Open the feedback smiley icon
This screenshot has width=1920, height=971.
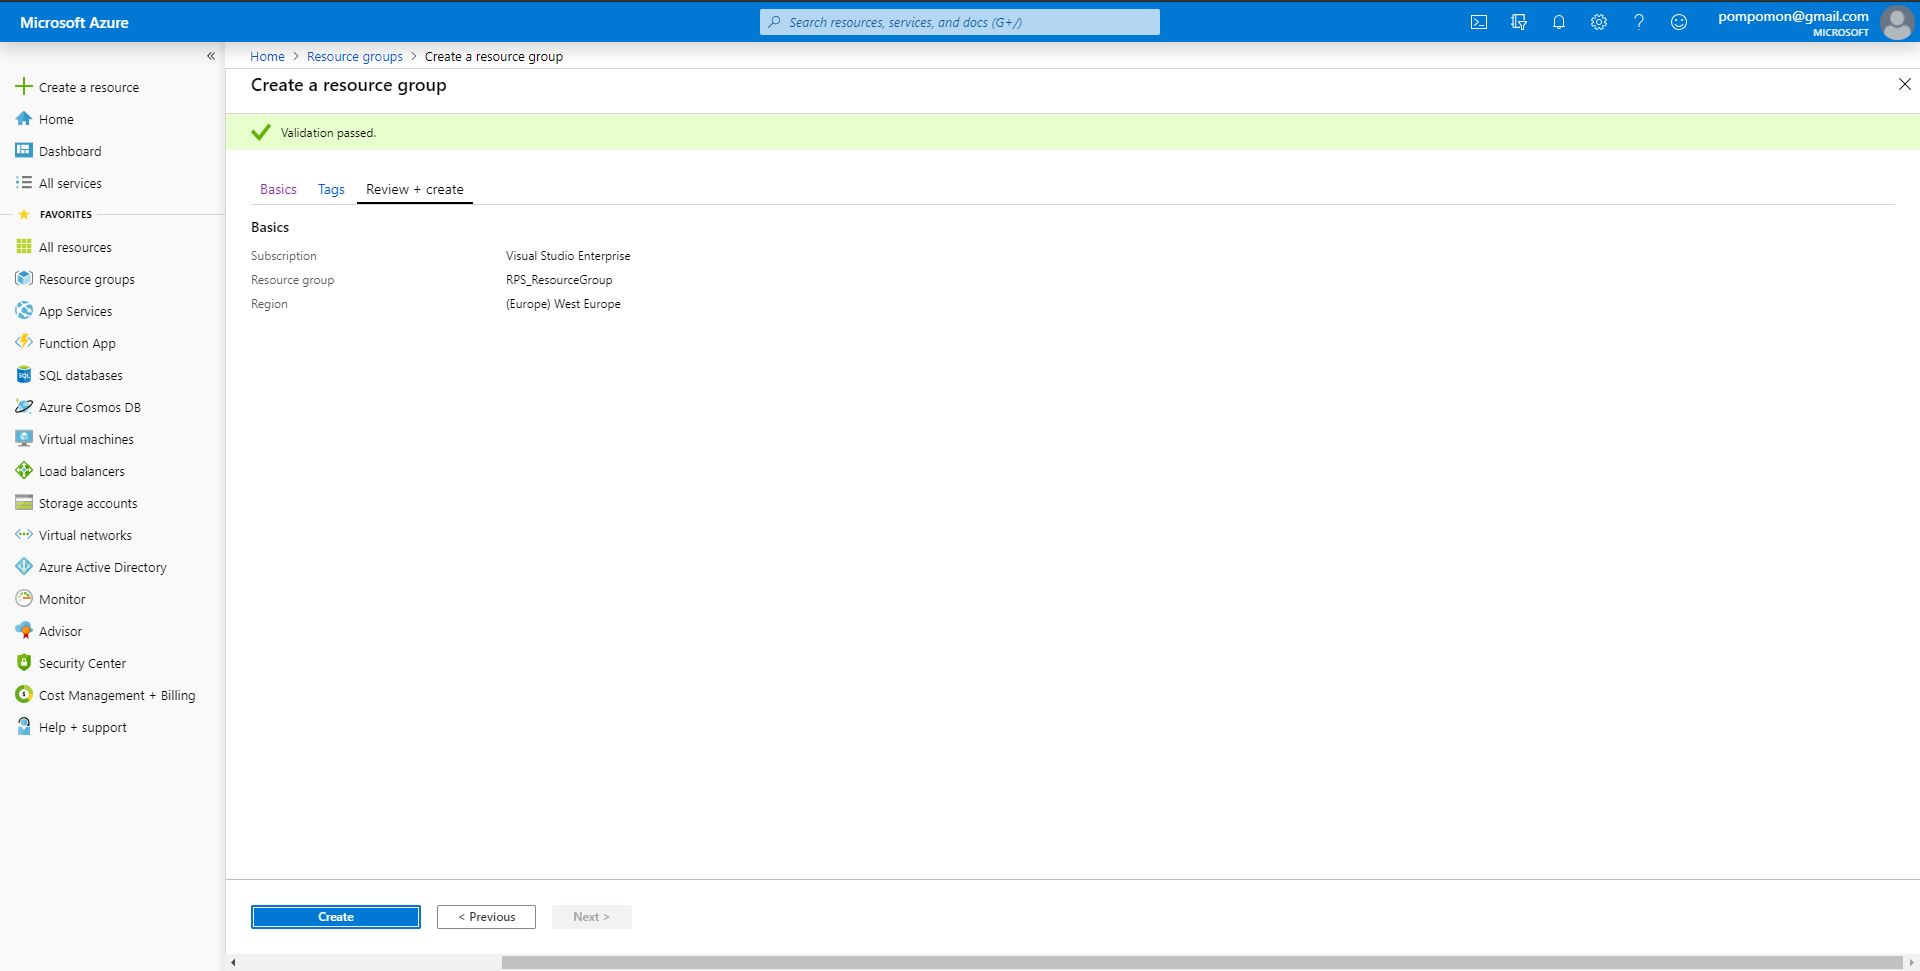pos(1679,22)
